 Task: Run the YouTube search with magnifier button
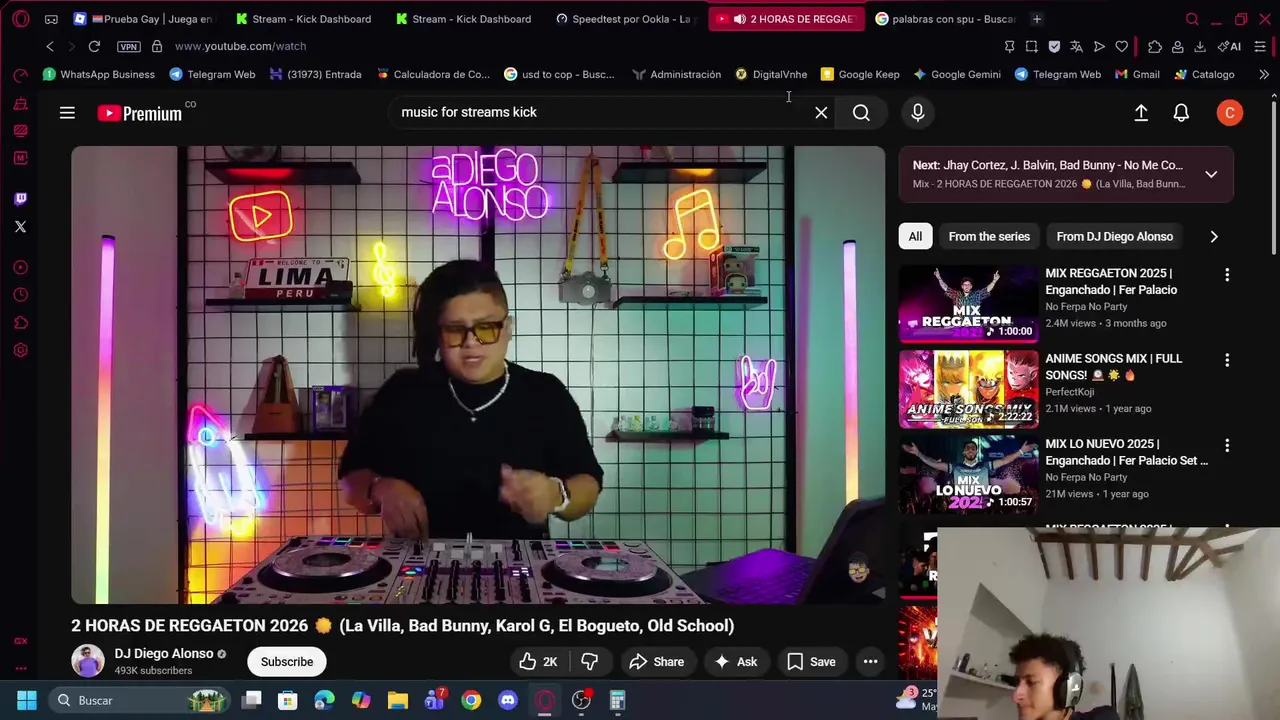(861, 113)
